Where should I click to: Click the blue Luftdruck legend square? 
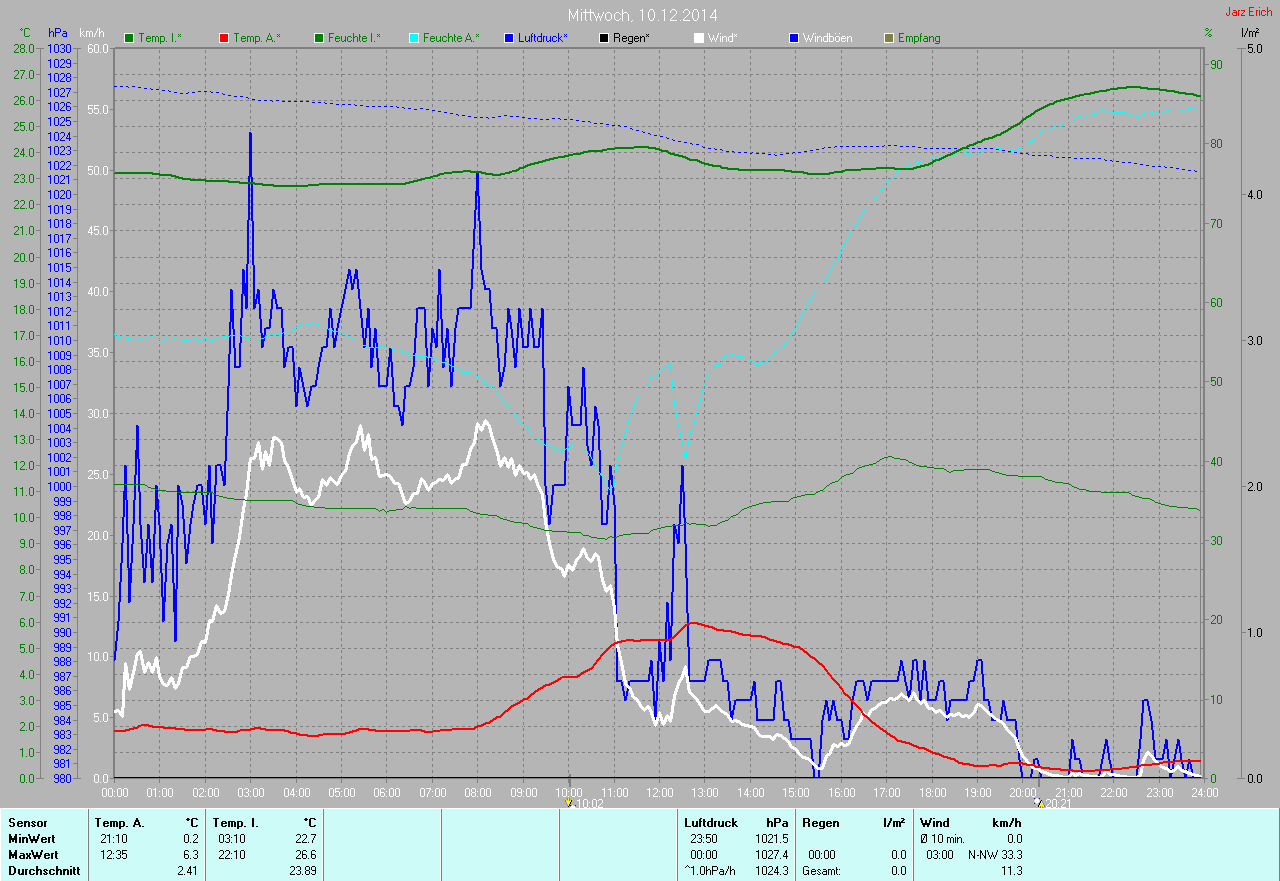click(509, 38)
